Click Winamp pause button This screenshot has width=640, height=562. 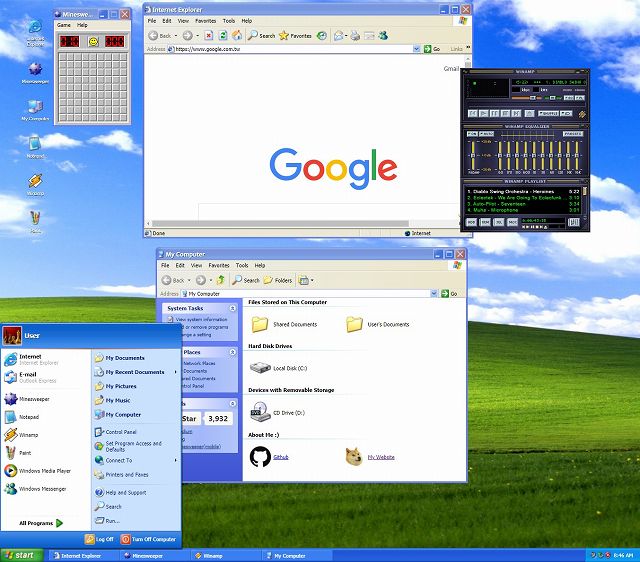point(494,113)
